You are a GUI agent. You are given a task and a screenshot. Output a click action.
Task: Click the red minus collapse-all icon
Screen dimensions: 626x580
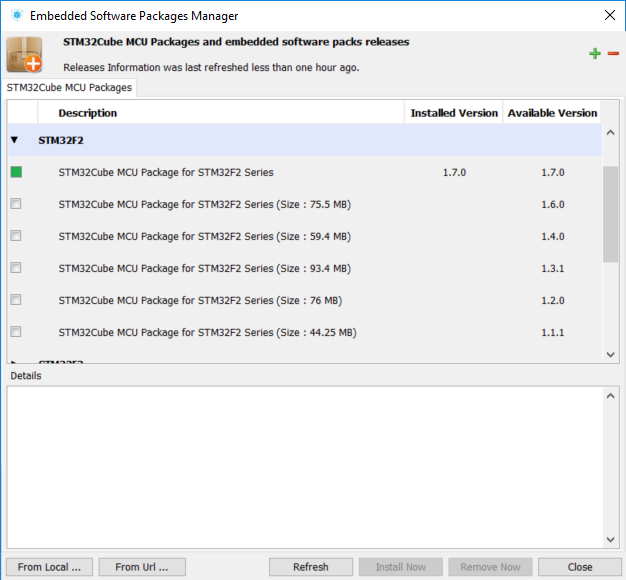click(613, 53)
